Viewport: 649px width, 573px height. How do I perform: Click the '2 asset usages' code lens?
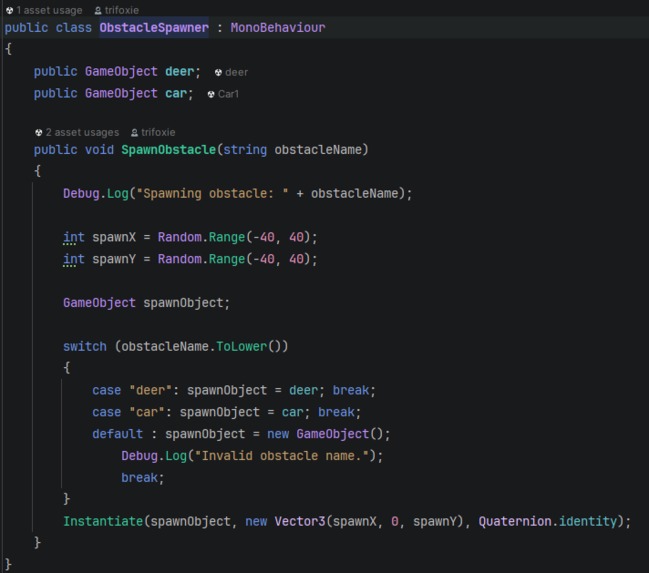[x=82, y=132]
